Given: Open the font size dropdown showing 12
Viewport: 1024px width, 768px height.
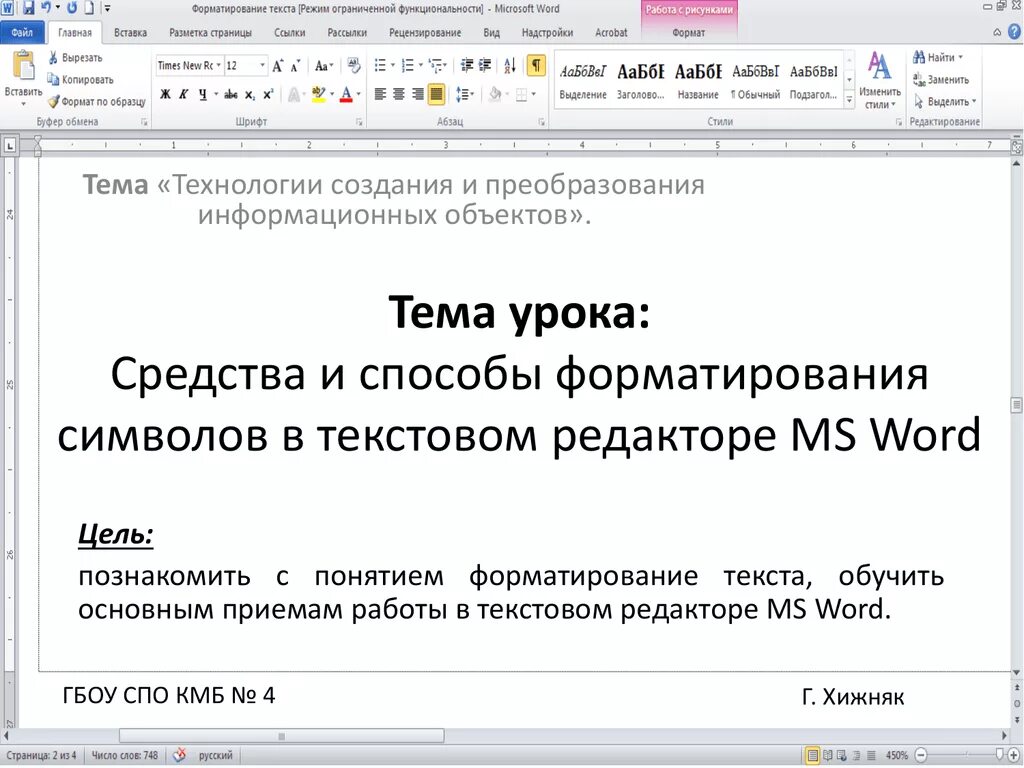Looking at the screenshot, I should [263, 65].
